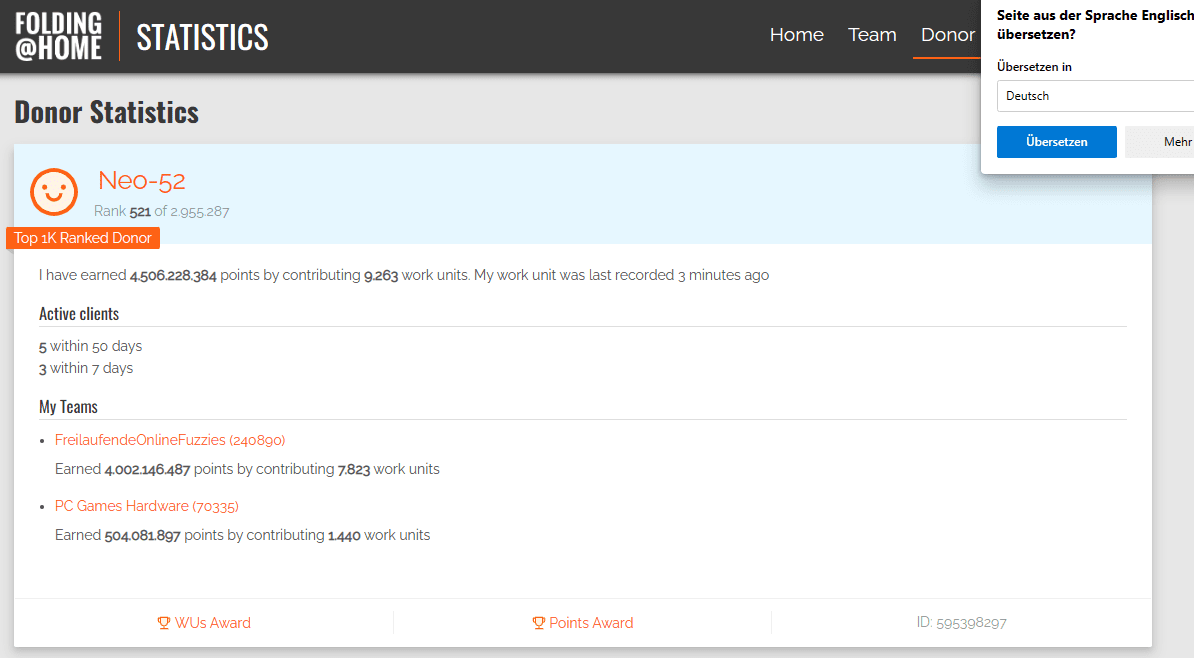The height and width of the screenshot is (658, 1194).
Task: Click the My Teams heading
Action: pyautogui.click(x=69, y=407)
